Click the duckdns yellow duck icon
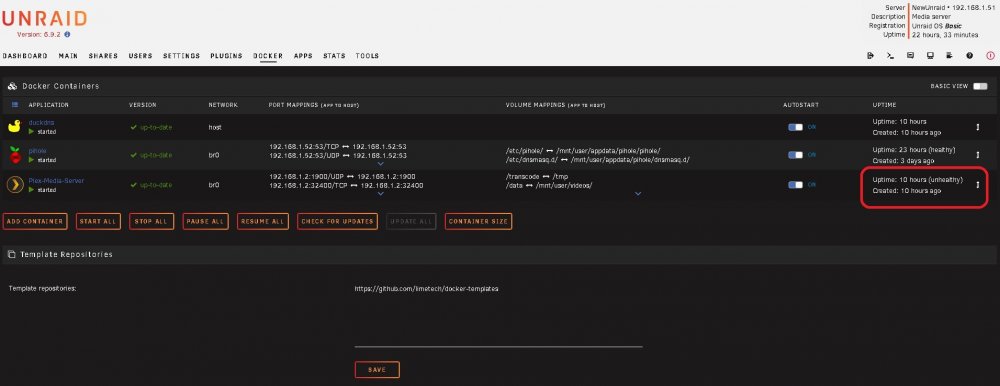Screen dimensions: 1000x386 [14, 126]
